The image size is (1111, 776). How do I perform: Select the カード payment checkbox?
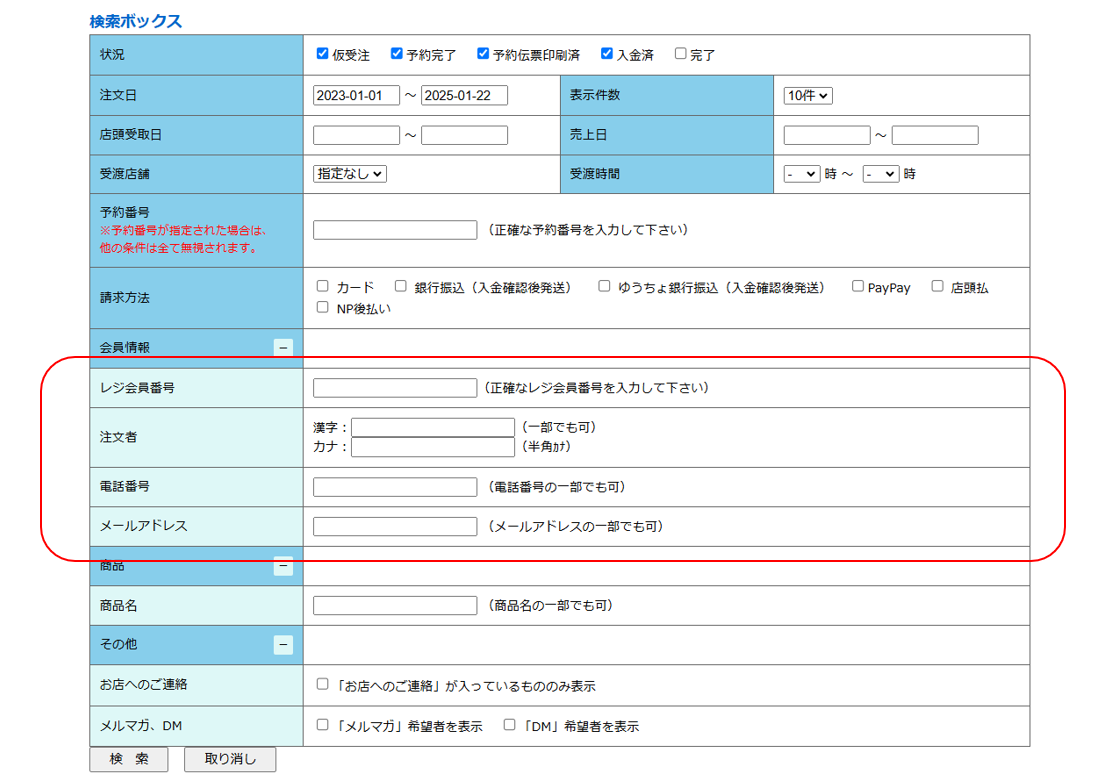coord(322,286)
